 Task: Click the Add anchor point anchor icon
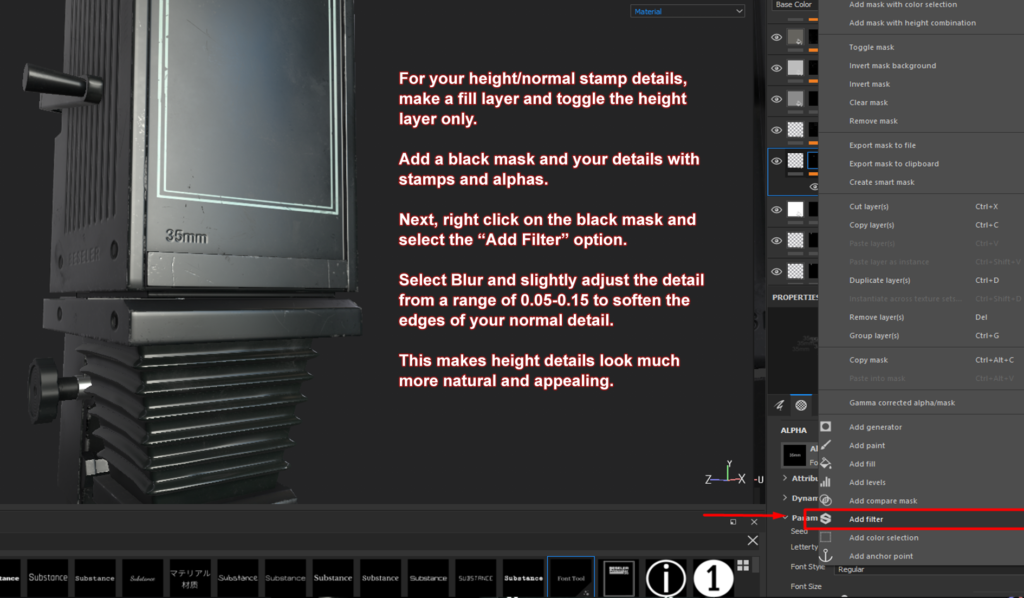(x=825, y=556)
